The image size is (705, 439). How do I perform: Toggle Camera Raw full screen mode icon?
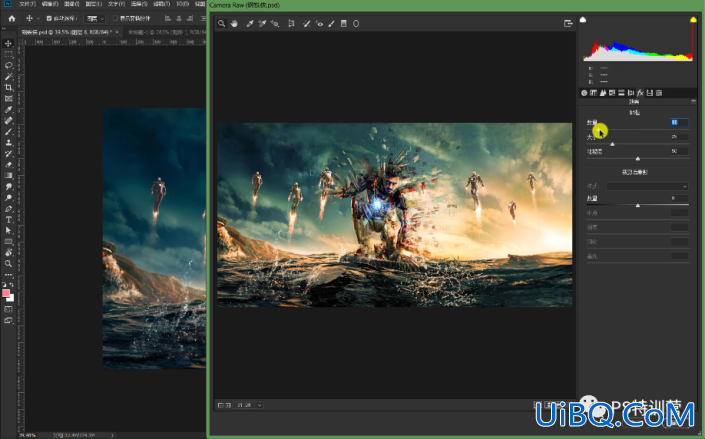[568, 23]
